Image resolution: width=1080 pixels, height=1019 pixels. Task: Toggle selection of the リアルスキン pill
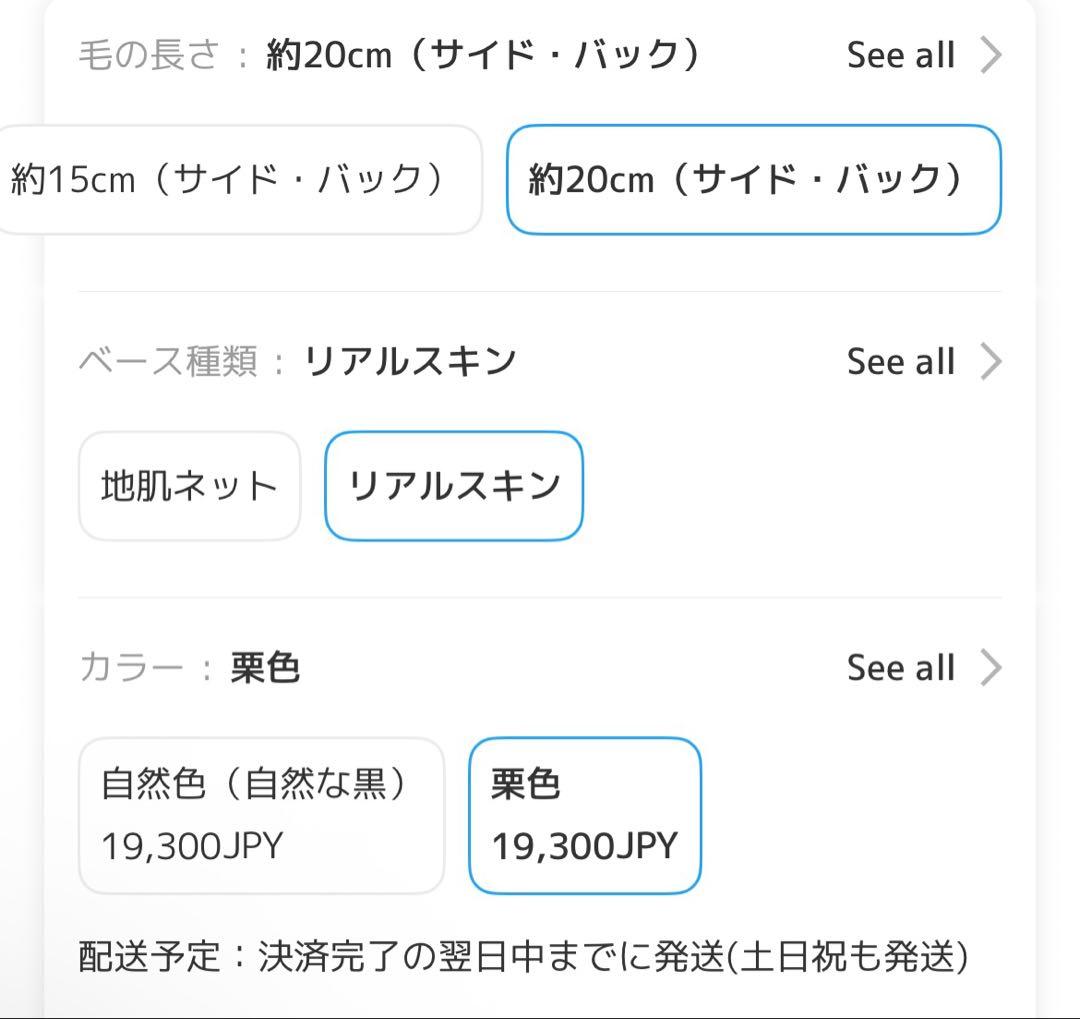pos(454,486)
